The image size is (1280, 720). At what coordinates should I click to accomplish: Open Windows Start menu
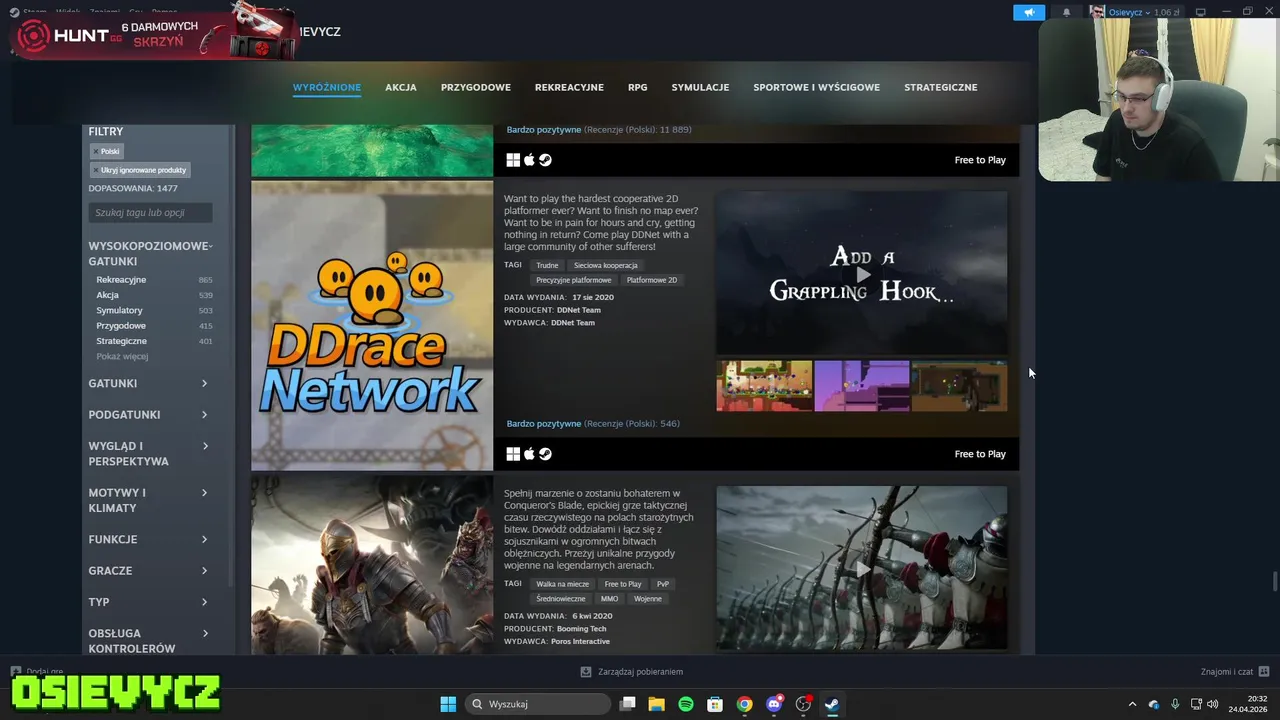(448, 704)
